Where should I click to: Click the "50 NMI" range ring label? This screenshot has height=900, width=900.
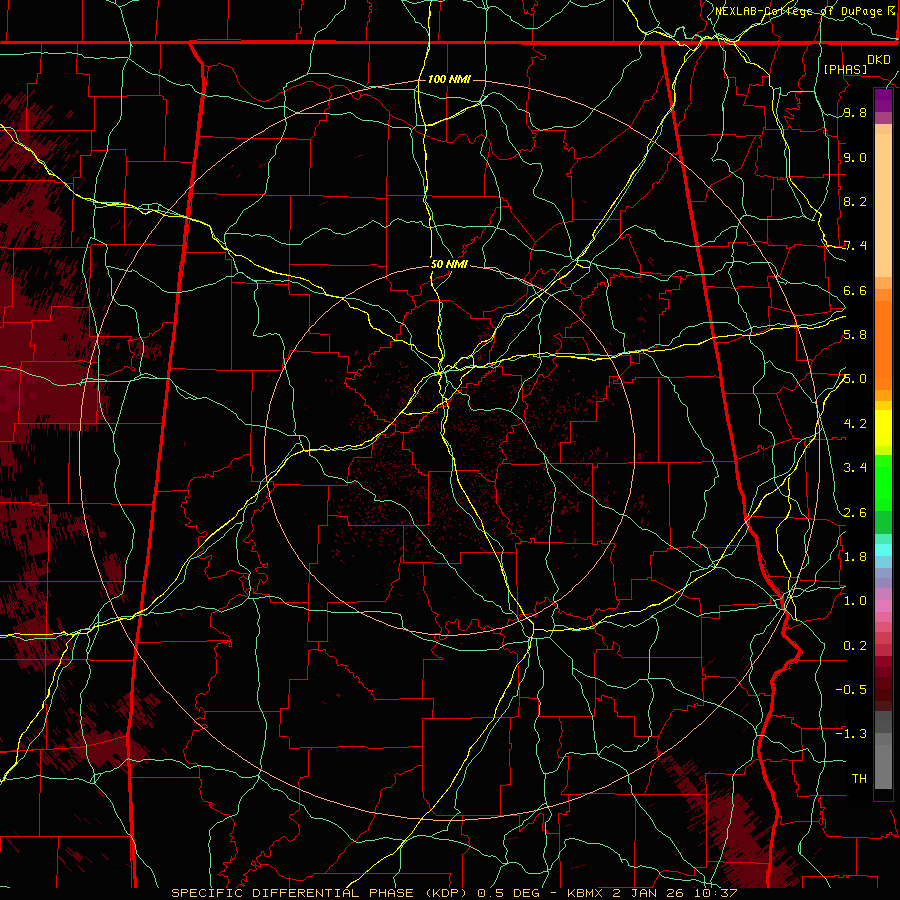coord(449,264)
